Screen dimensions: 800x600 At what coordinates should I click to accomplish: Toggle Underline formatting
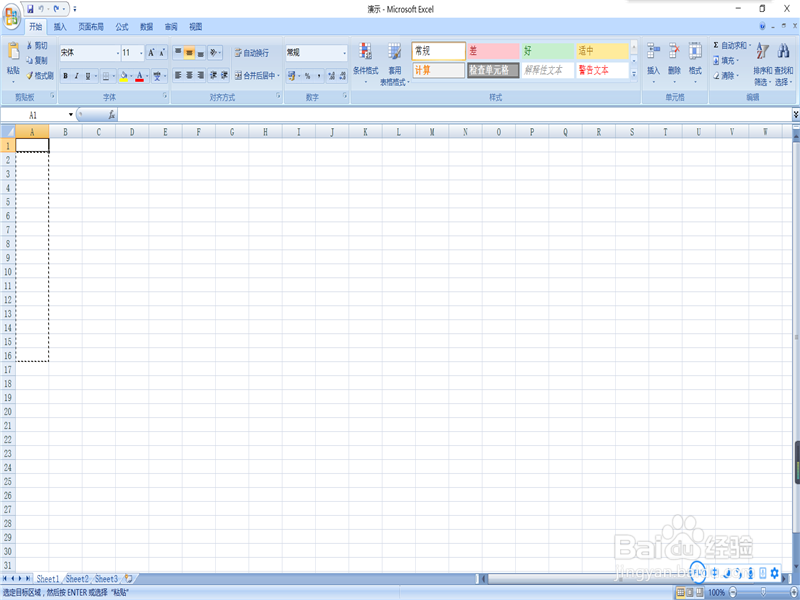coord(88,76)
